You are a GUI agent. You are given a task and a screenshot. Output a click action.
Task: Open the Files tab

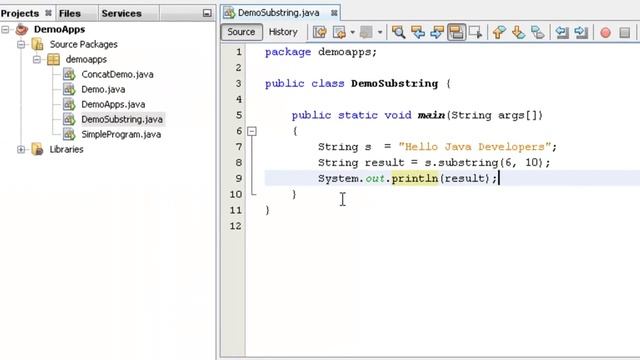point(70,13)
